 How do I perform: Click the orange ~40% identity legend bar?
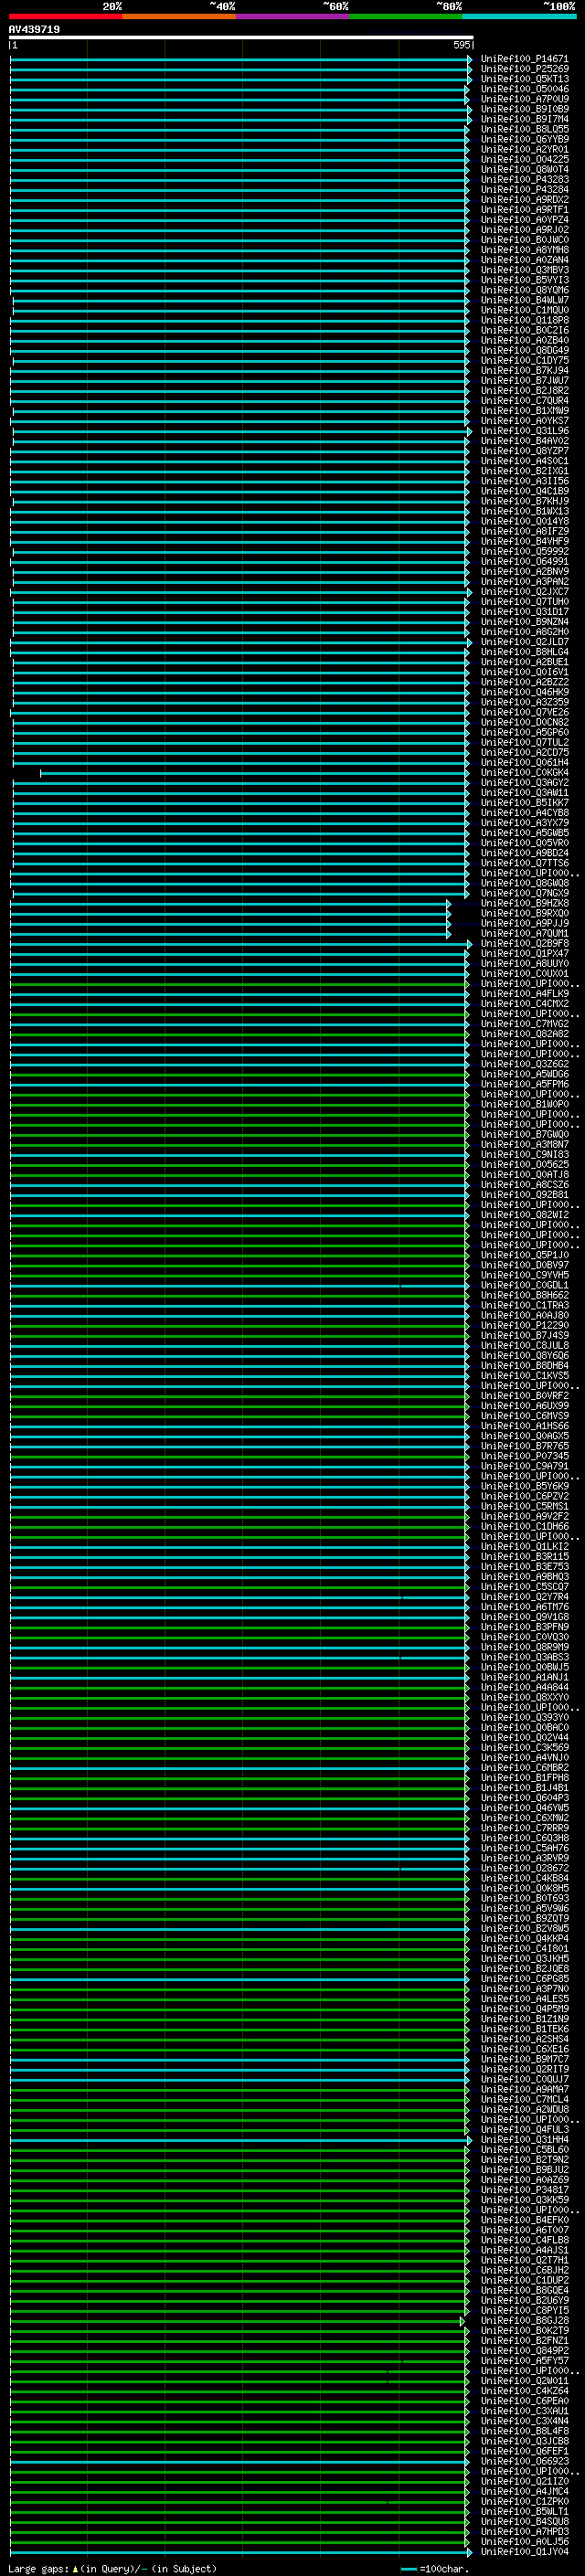tap(179, 16)
